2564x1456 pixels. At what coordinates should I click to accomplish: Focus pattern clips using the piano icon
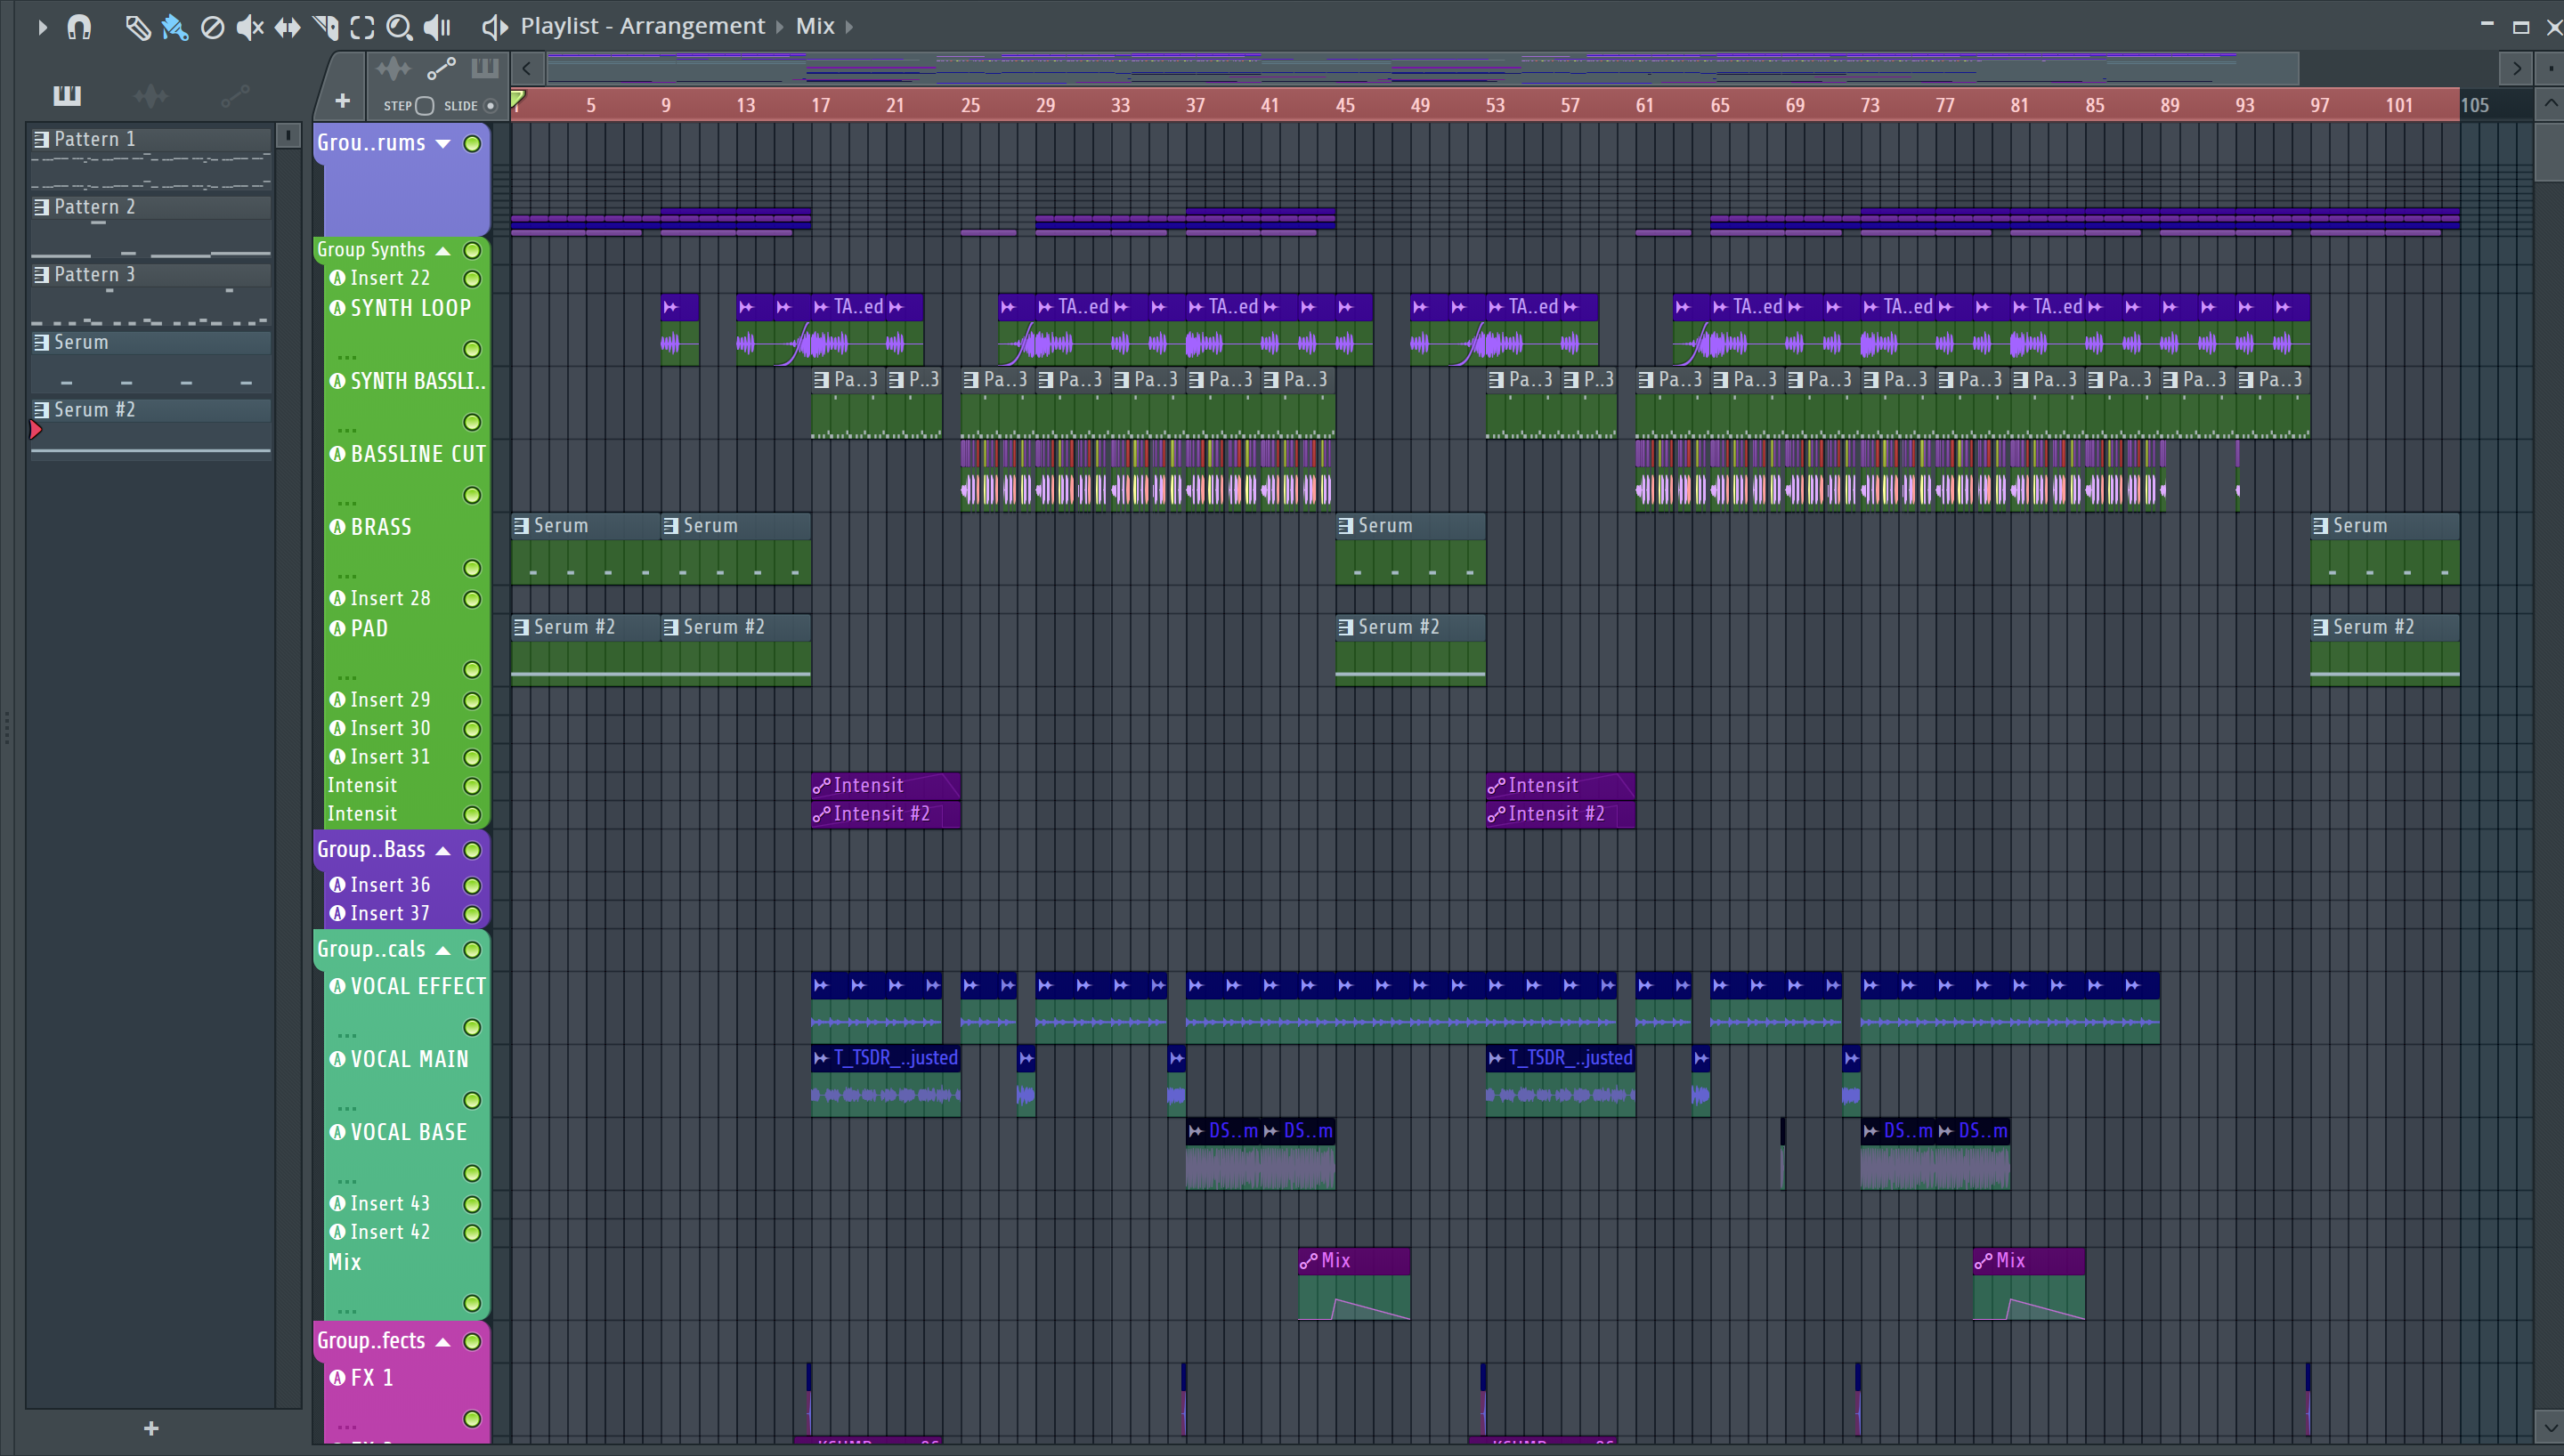point(485,69)
